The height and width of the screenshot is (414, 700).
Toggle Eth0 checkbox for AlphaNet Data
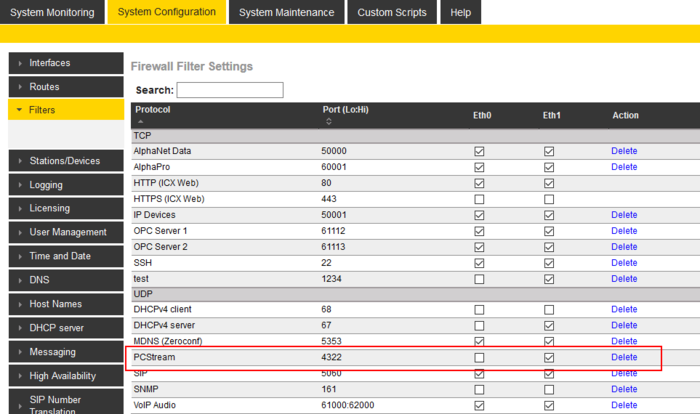479,151
